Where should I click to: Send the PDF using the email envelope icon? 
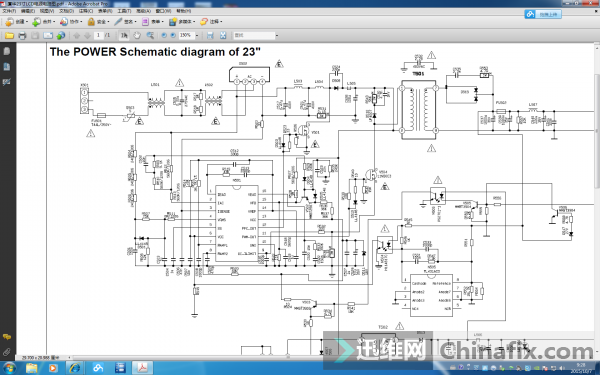tap(48, 36)
